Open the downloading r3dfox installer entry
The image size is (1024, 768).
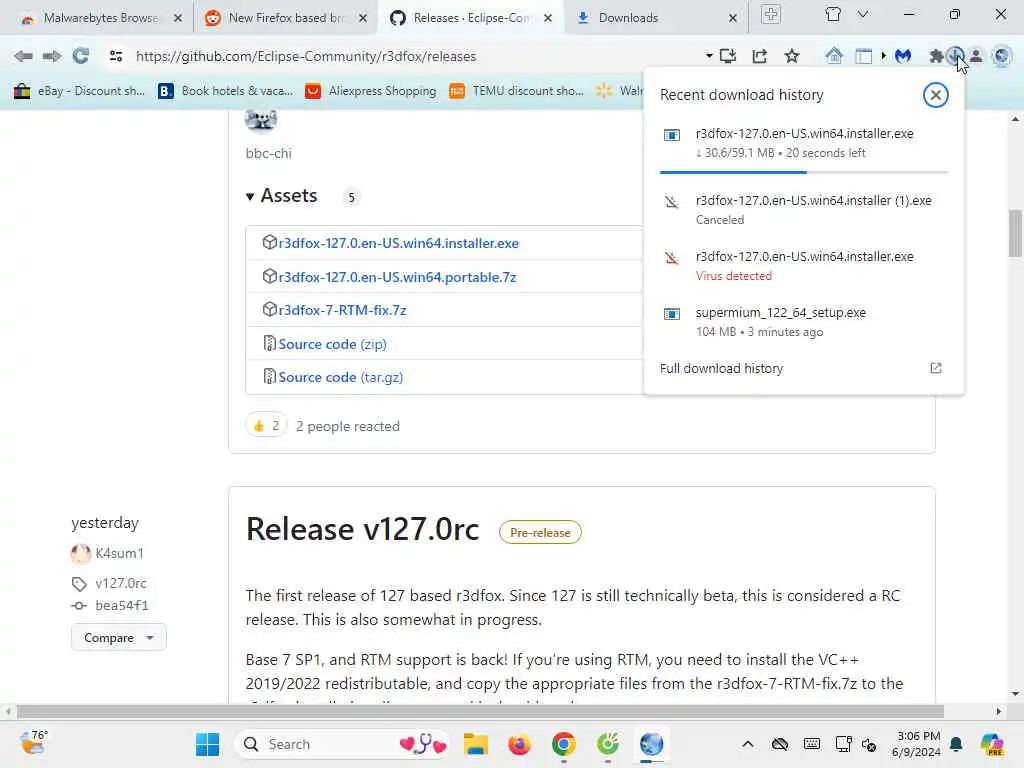point(804,142)
